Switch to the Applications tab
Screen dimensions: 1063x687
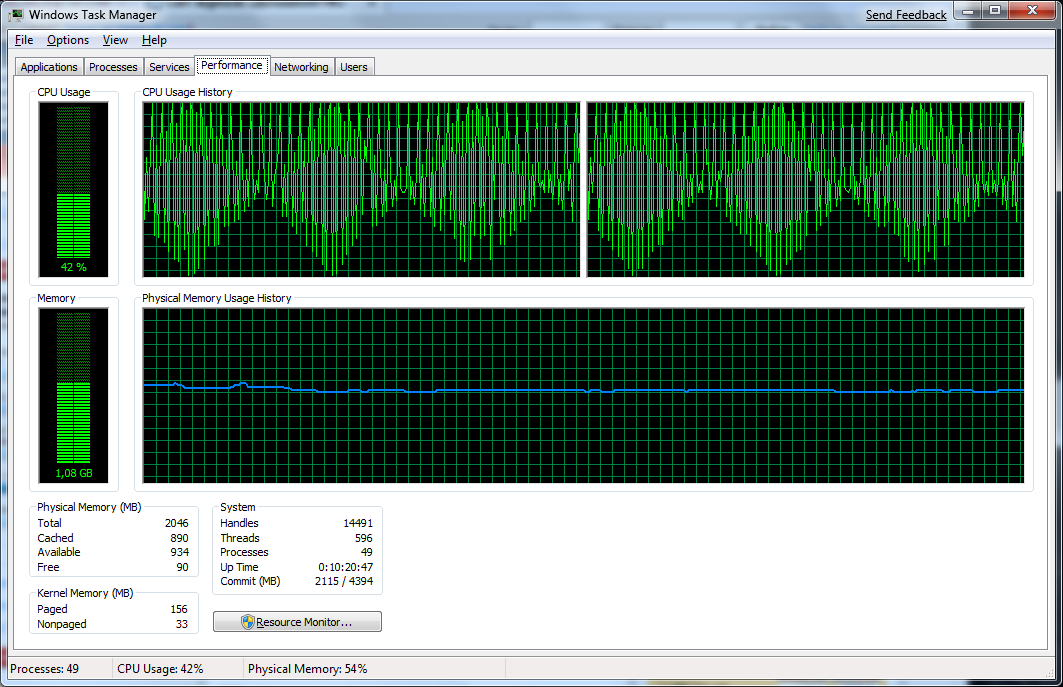[49, 67]
